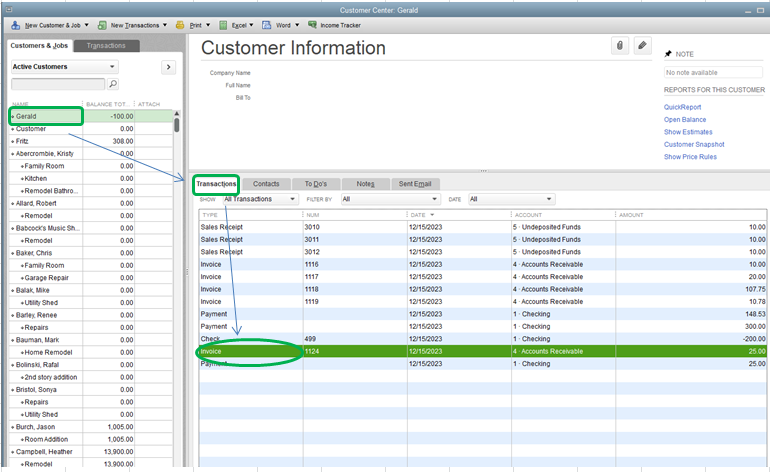This screenshot has height=472, width=770.
Task: Open Date filter dropdown
Action: click(511, 199)
